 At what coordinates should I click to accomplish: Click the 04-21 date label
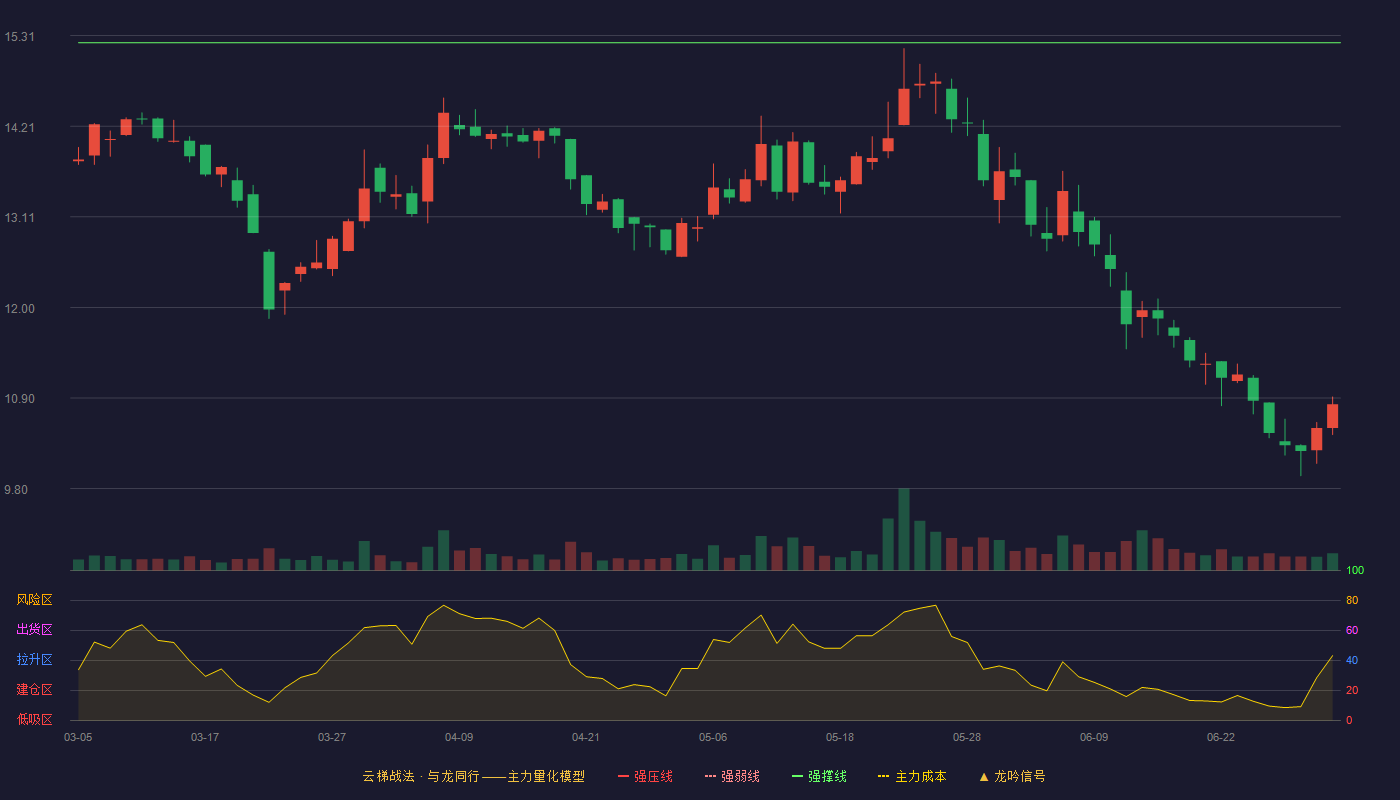point(586,737)
